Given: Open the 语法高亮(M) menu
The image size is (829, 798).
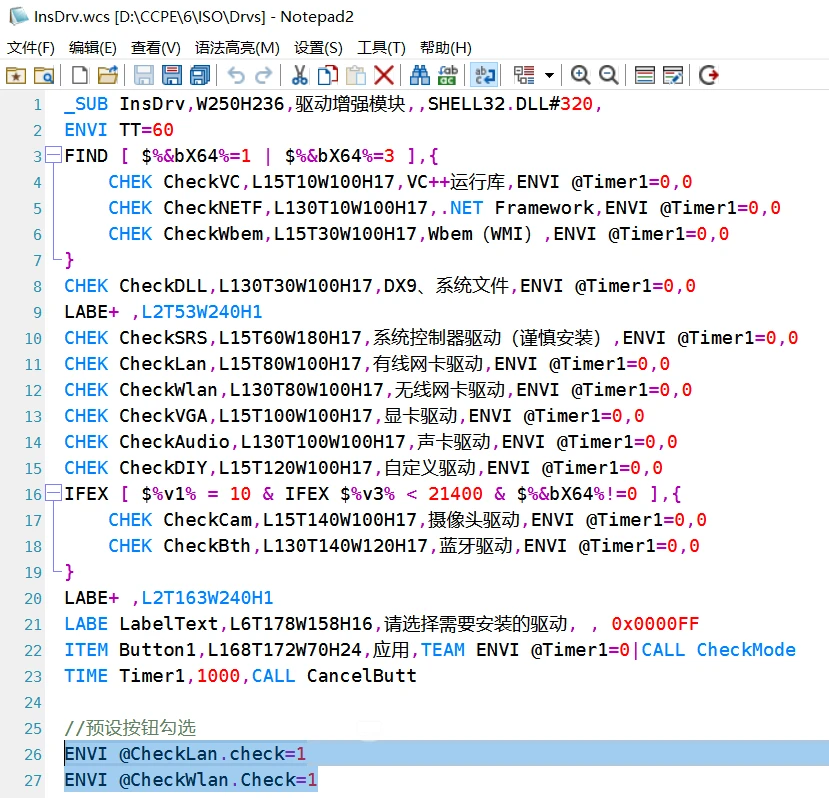Looking at the screenshot, I should 237,48.
